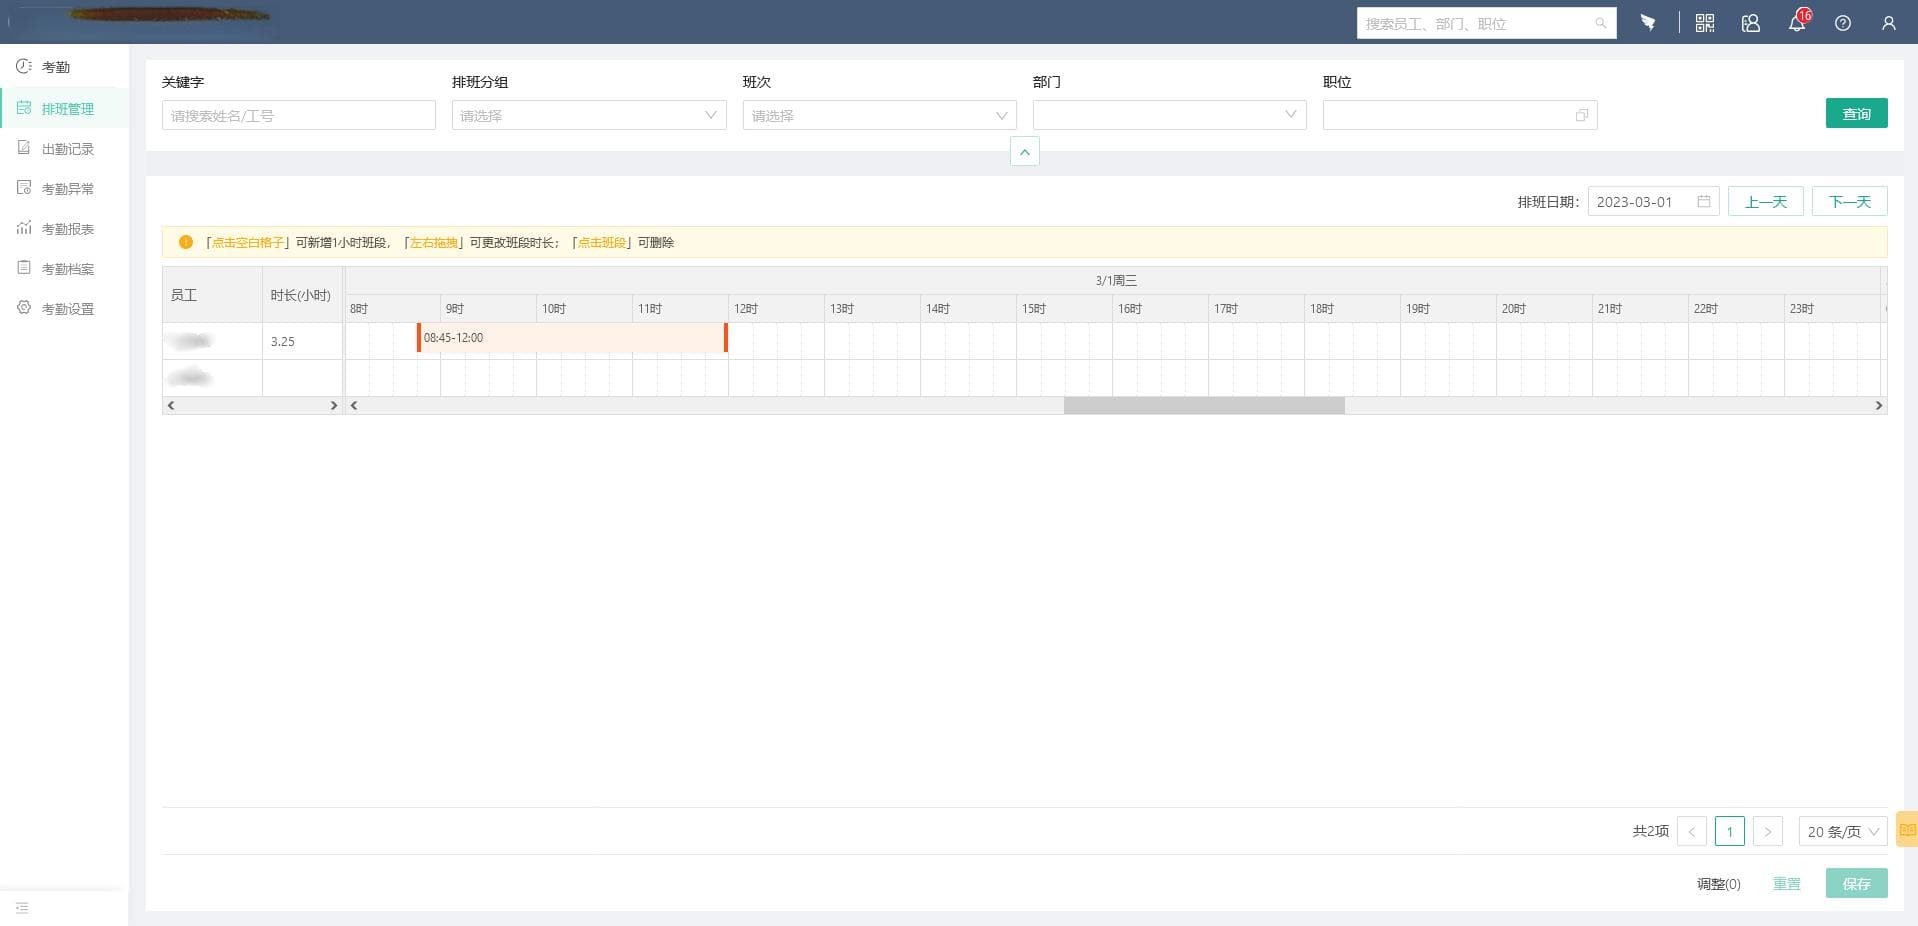This screenshot has height=926, width=1918.
Task: Open the user profile icon
Action: [x=1888, y=23]
